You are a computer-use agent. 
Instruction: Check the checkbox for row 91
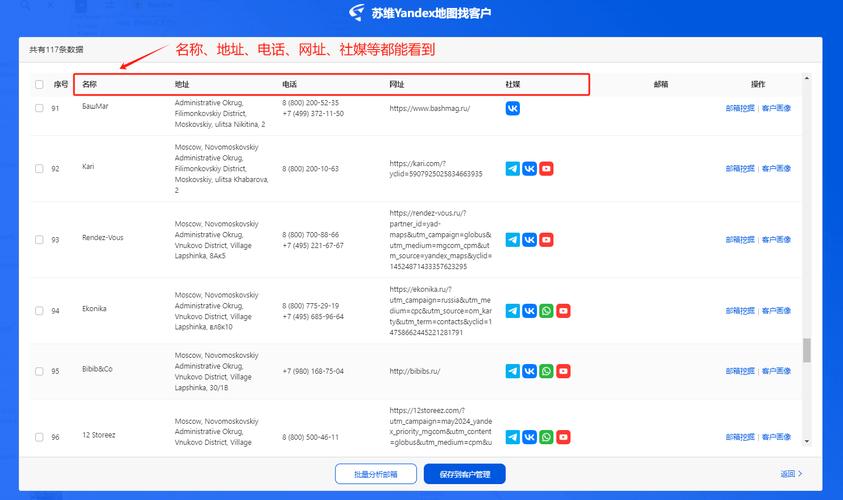pyautogui.click(x=39, y=108)
